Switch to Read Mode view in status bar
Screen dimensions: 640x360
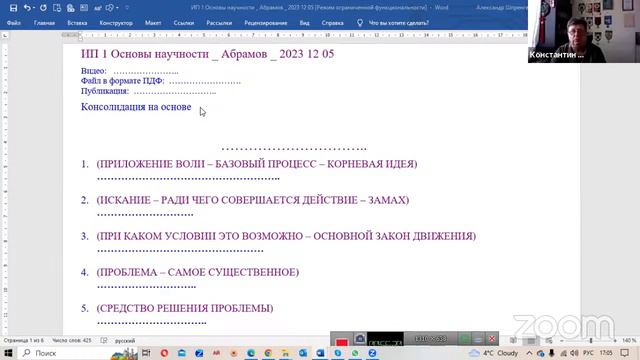[513, 340]
